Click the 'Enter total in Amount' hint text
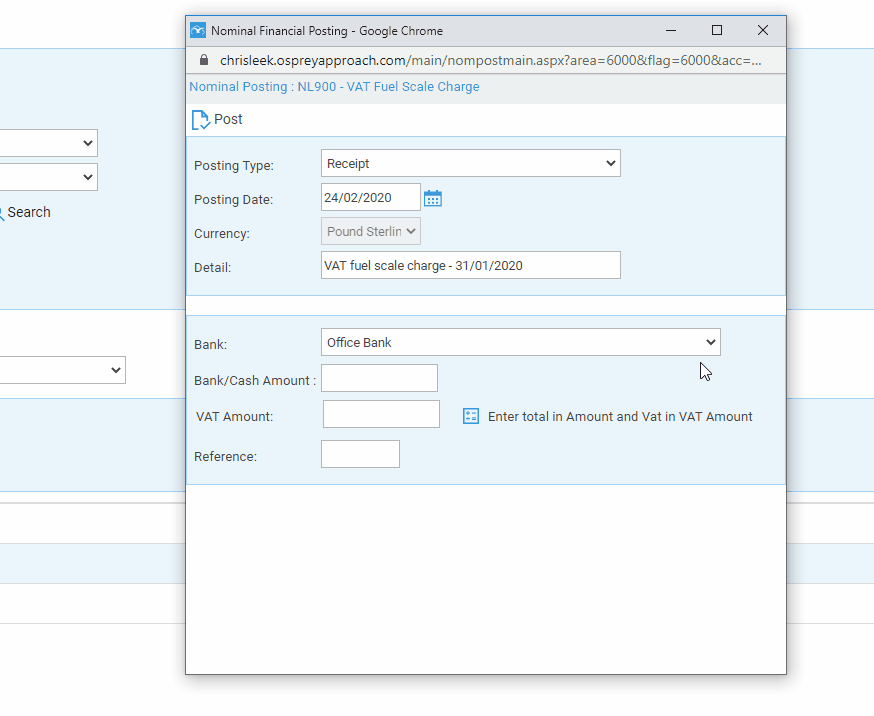The width and height of the screenshot is (874, 716). click(620, 417)
